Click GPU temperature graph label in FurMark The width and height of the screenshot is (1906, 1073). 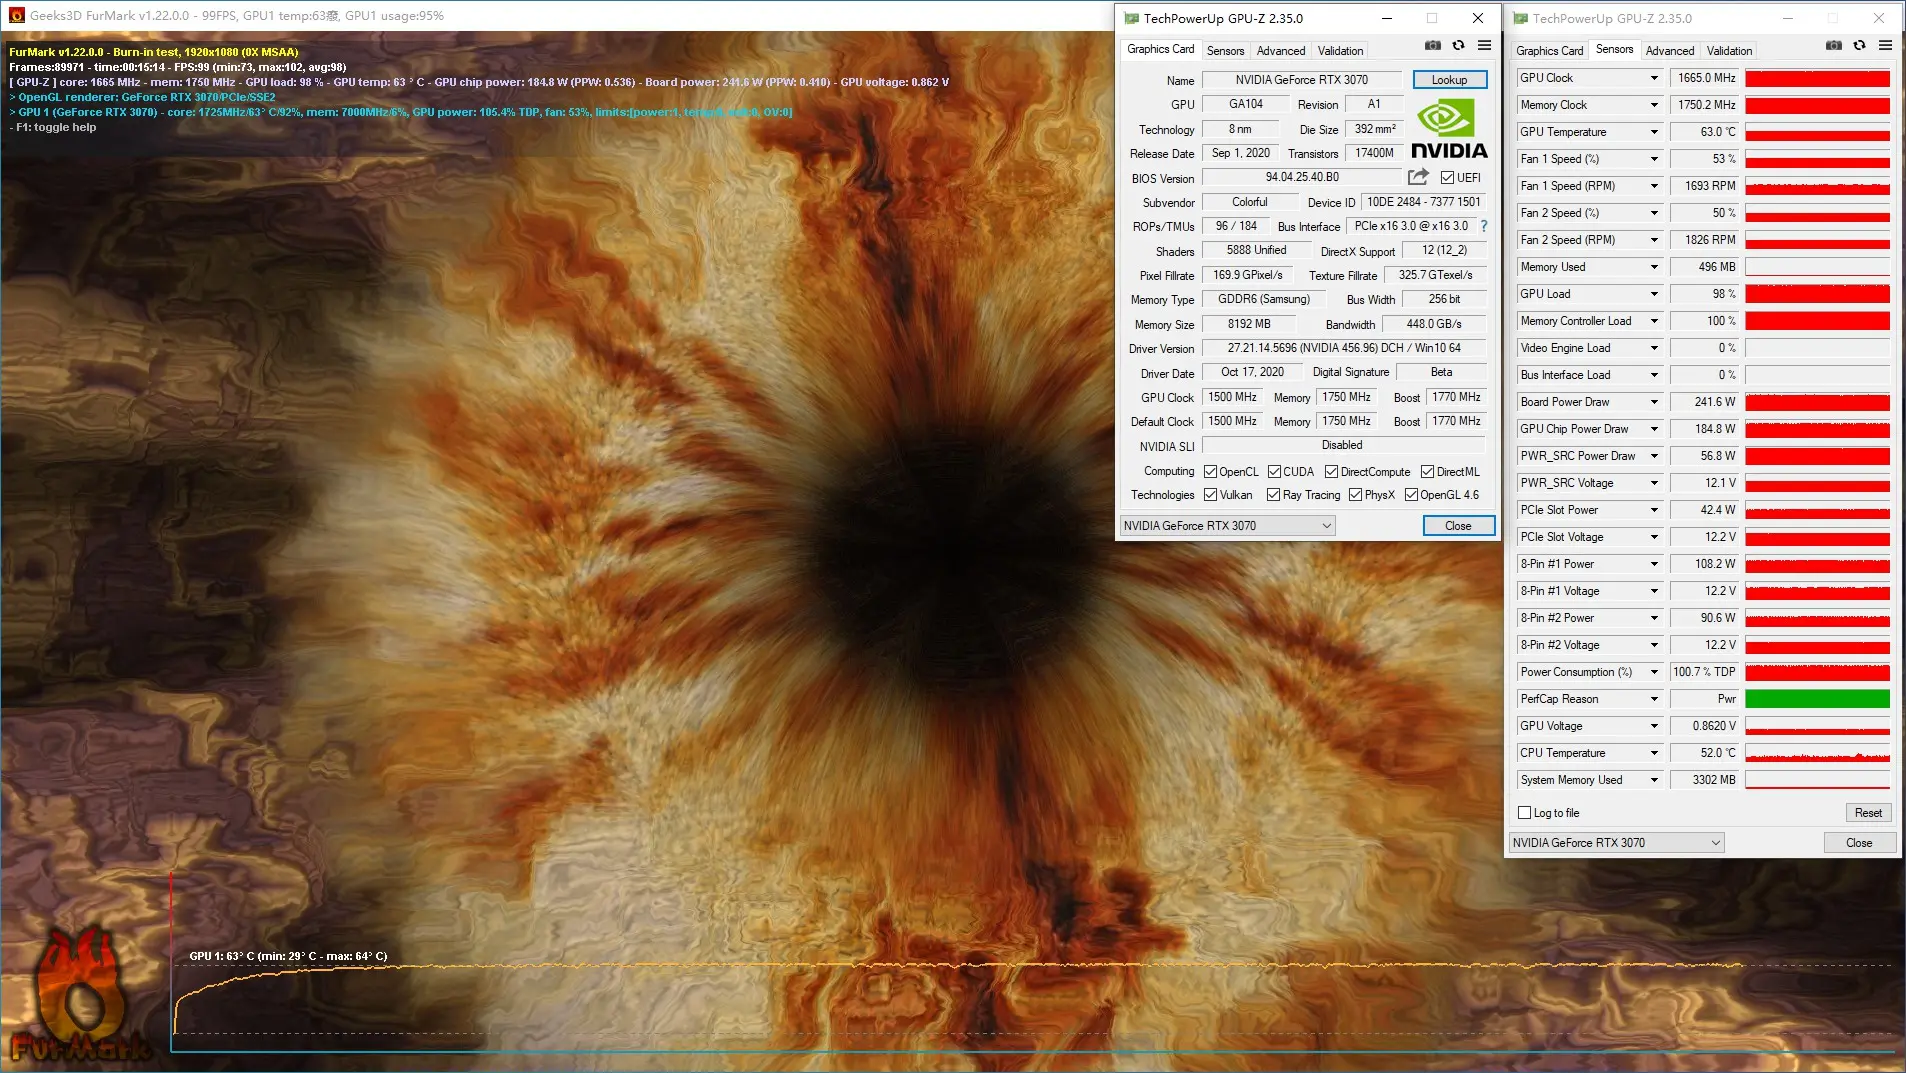(x=288, y=956)
